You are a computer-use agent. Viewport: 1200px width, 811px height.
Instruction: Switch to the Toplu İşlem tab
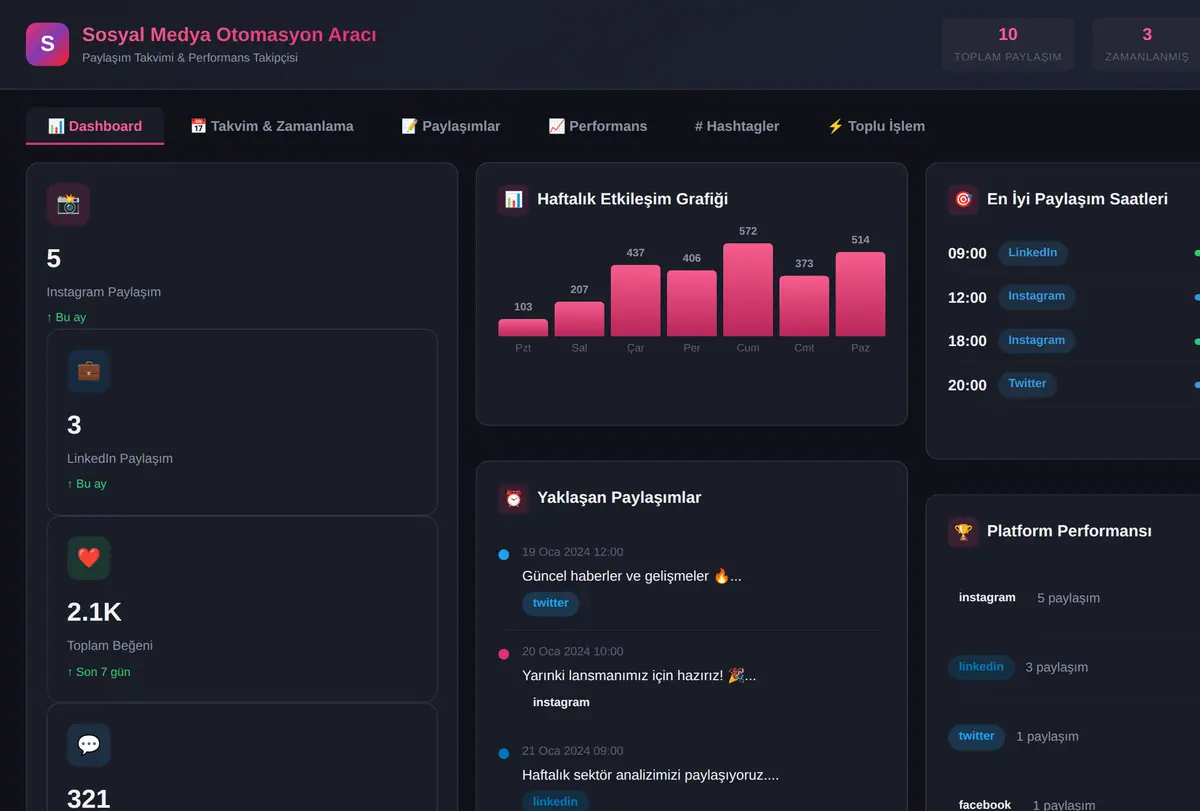[876, 126]
